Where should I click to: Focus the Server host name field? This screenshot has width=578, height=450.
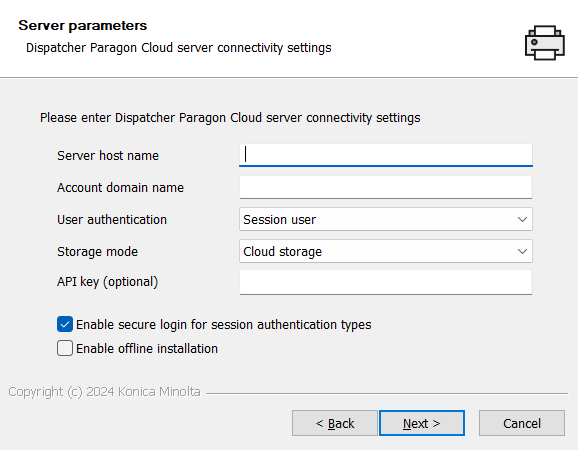(x=386, y=155)
